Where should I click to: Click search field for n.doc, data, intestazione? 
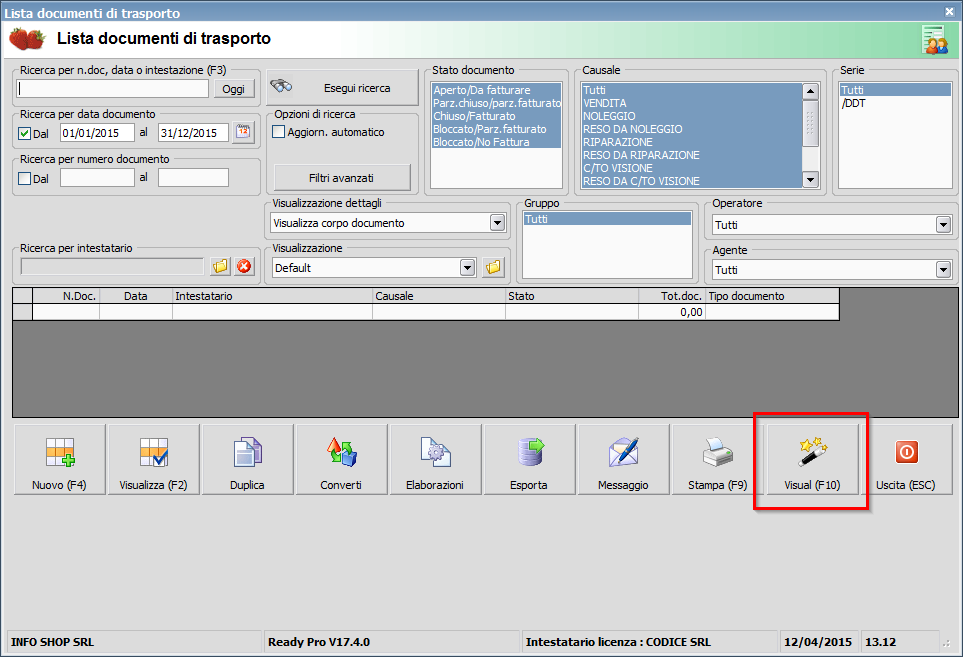point(113,88)
